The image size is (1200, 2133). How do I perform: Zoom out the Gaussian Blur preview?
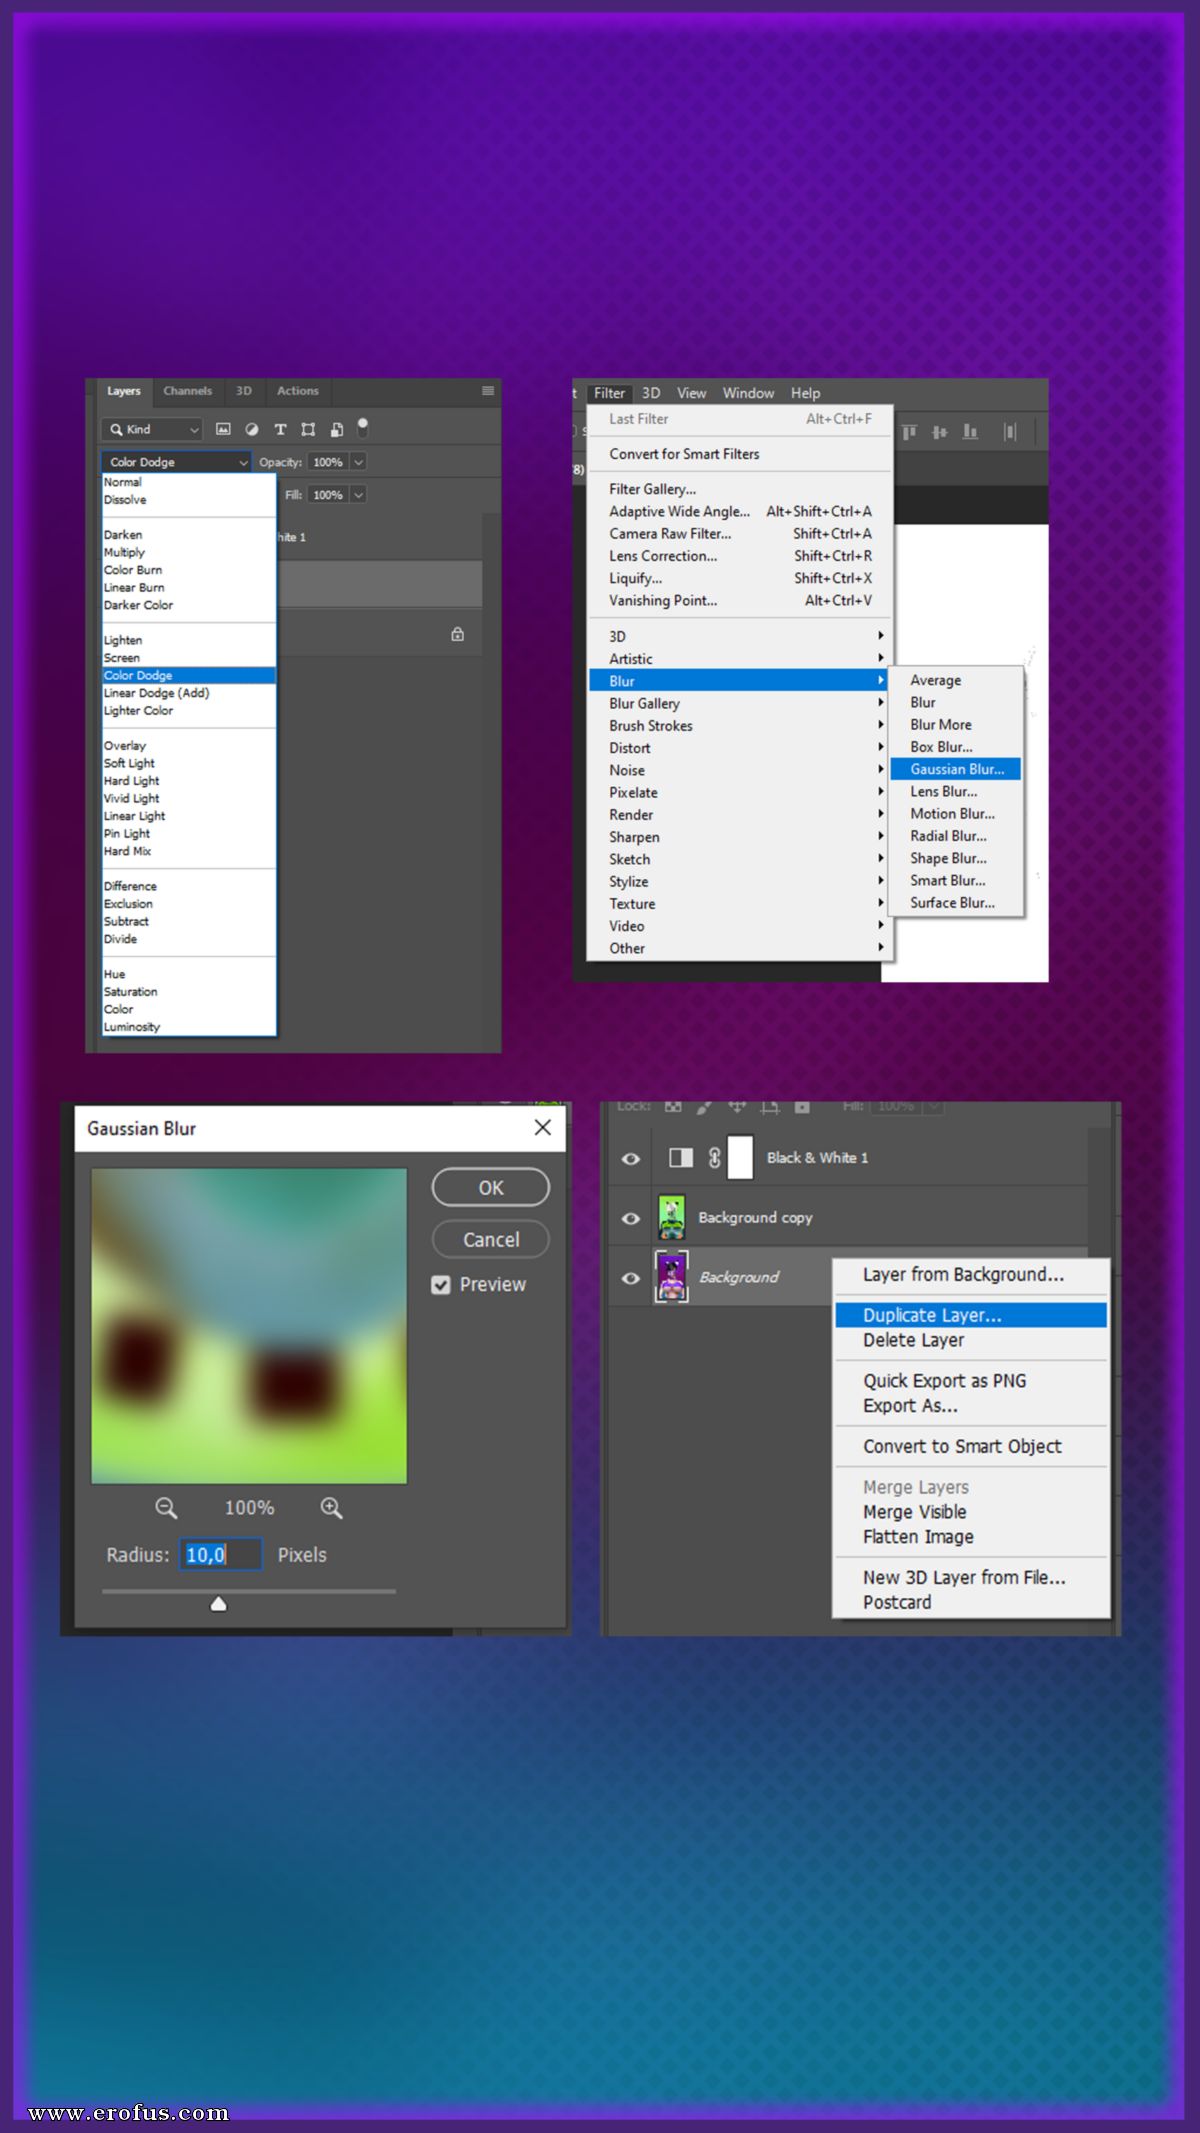(x=166, y=1508)
